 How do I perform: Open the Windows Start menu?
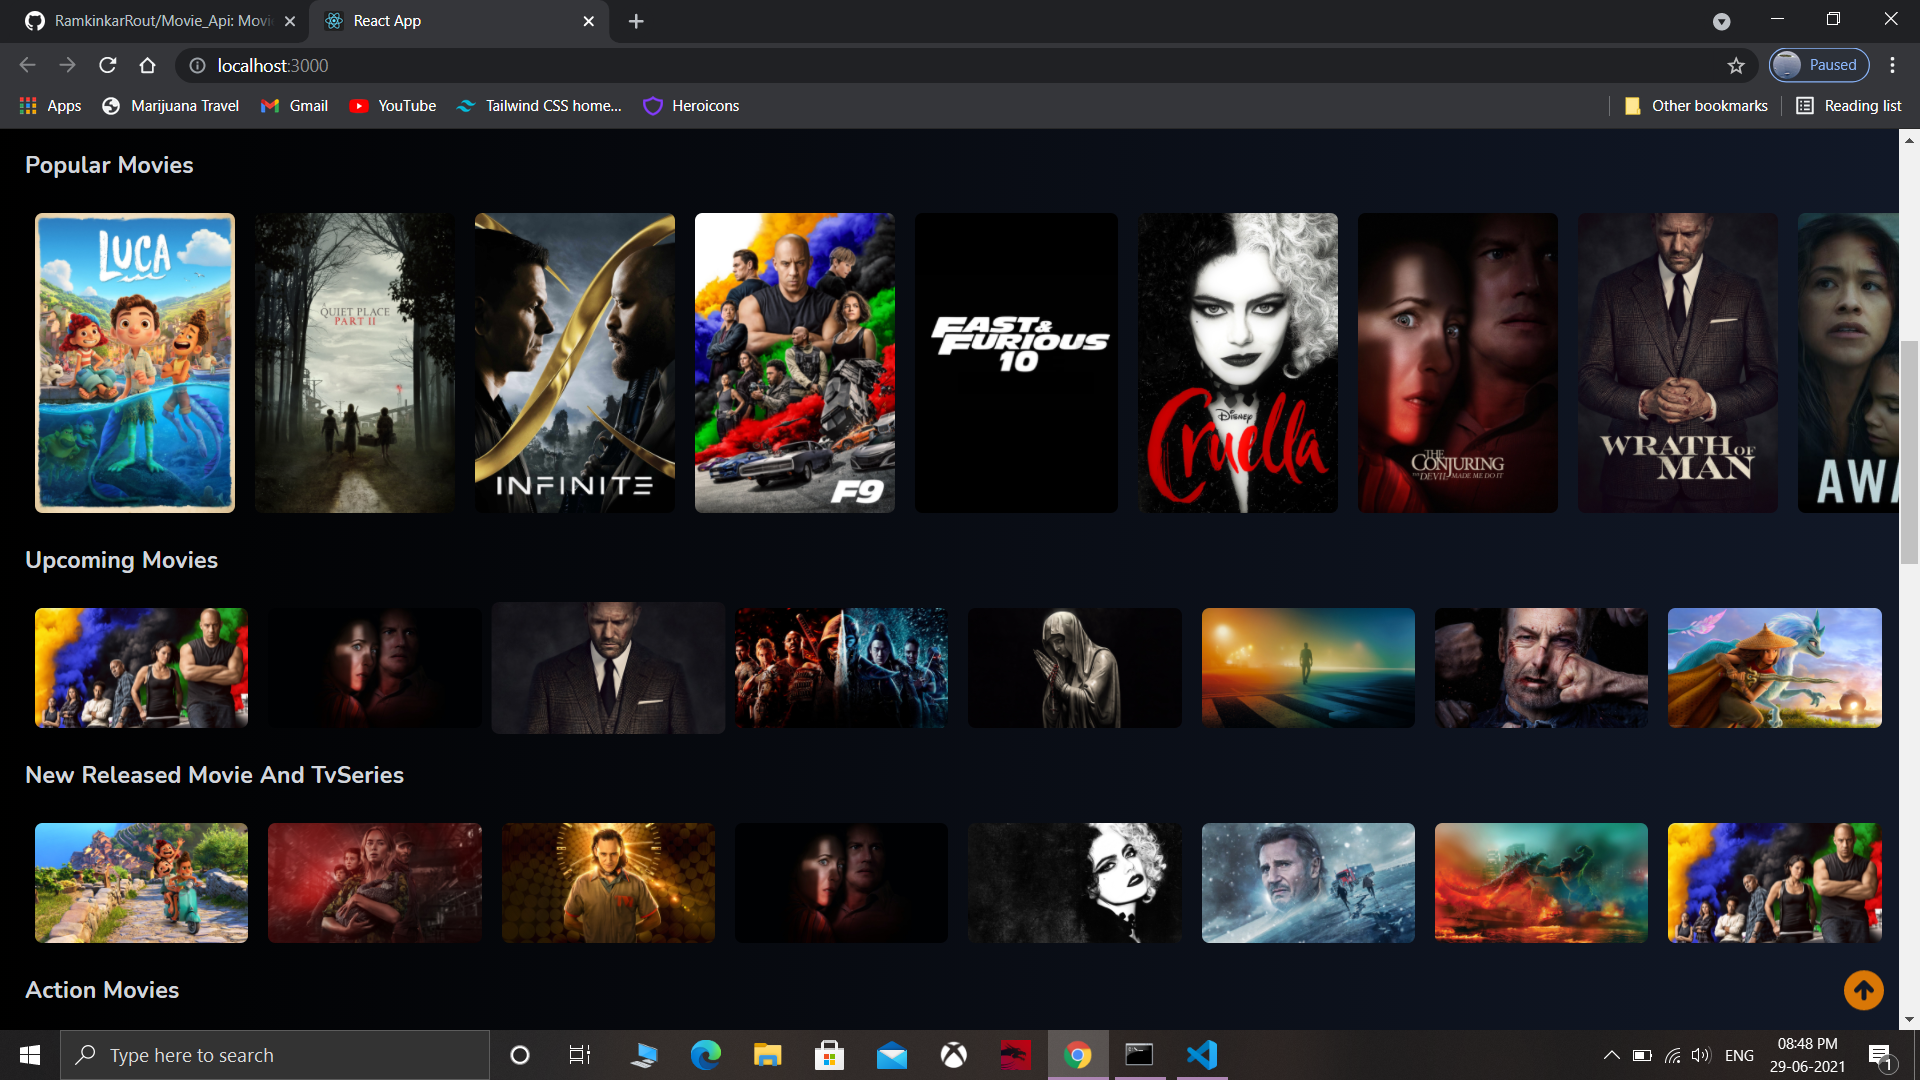click(30, 1055)
